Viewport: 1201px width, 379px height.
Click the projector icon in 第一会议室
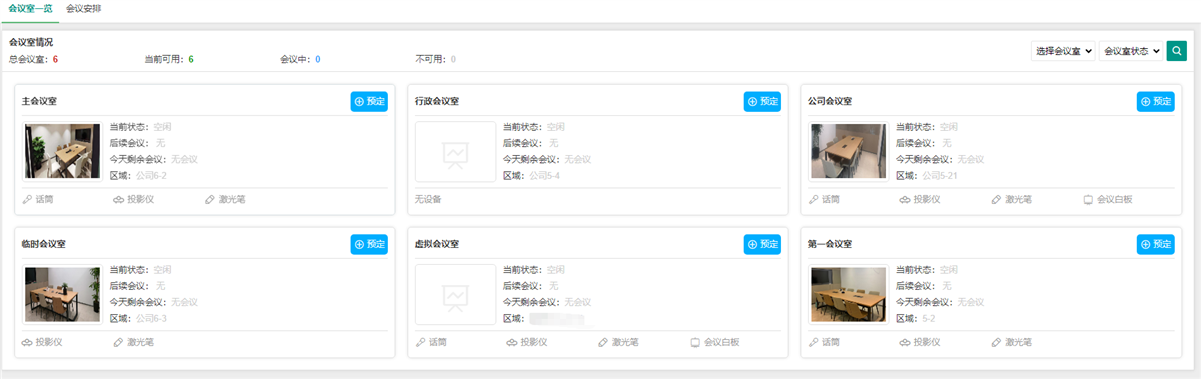[905, 343]
